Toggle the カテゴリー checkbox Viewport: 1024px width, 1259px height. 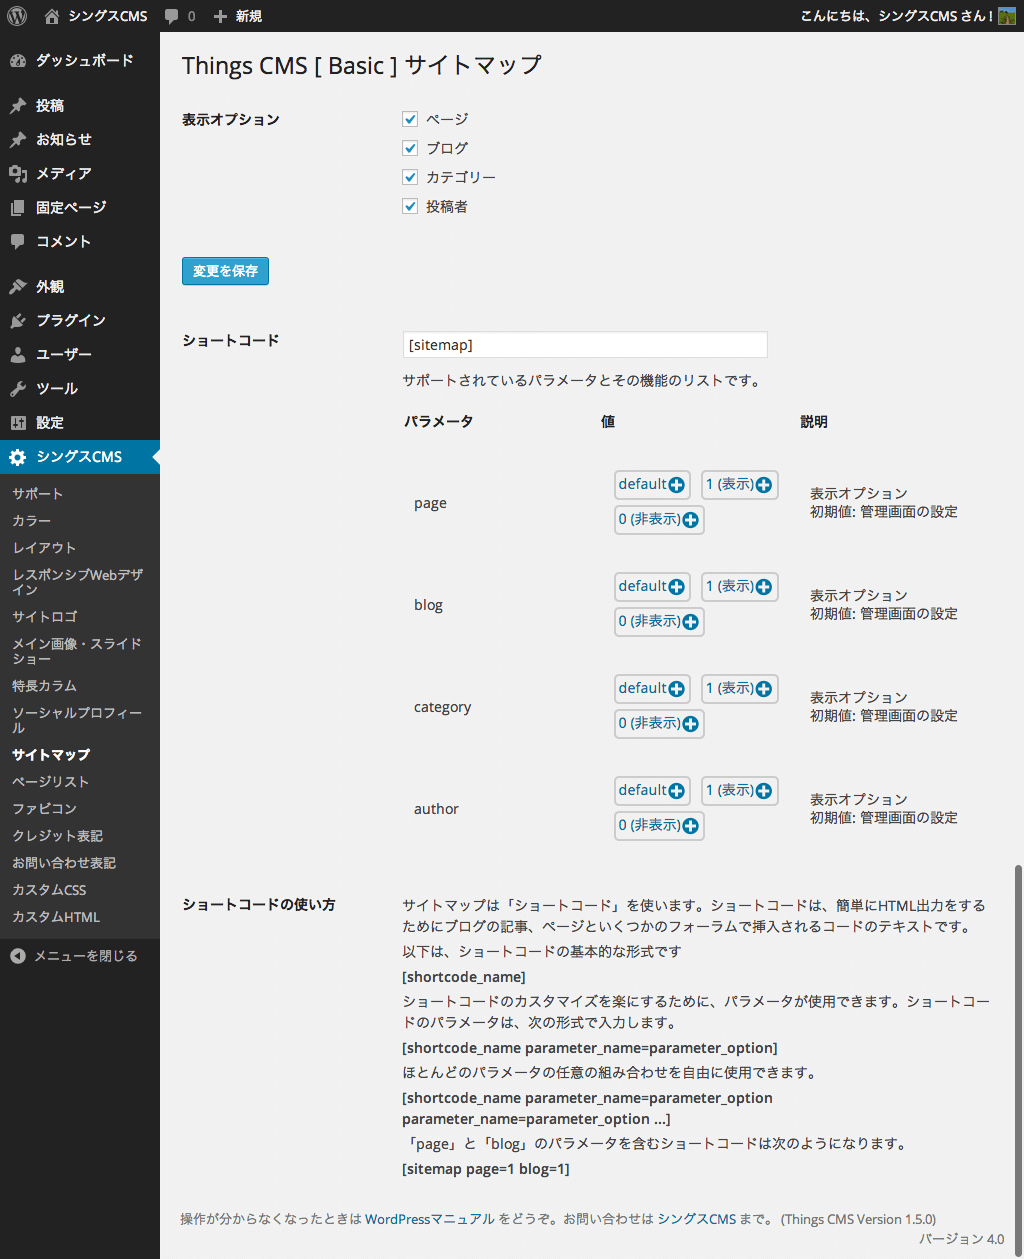tap(410, 177)
